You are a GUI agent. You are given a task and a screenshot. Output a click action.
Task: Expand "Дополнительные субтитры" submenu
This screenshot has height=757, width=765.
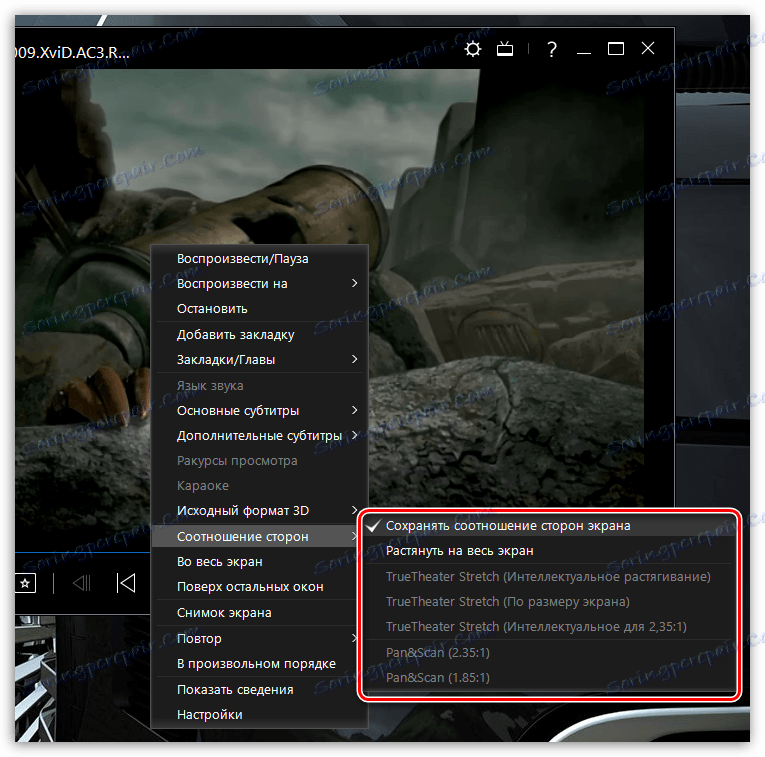click(260, 436)
